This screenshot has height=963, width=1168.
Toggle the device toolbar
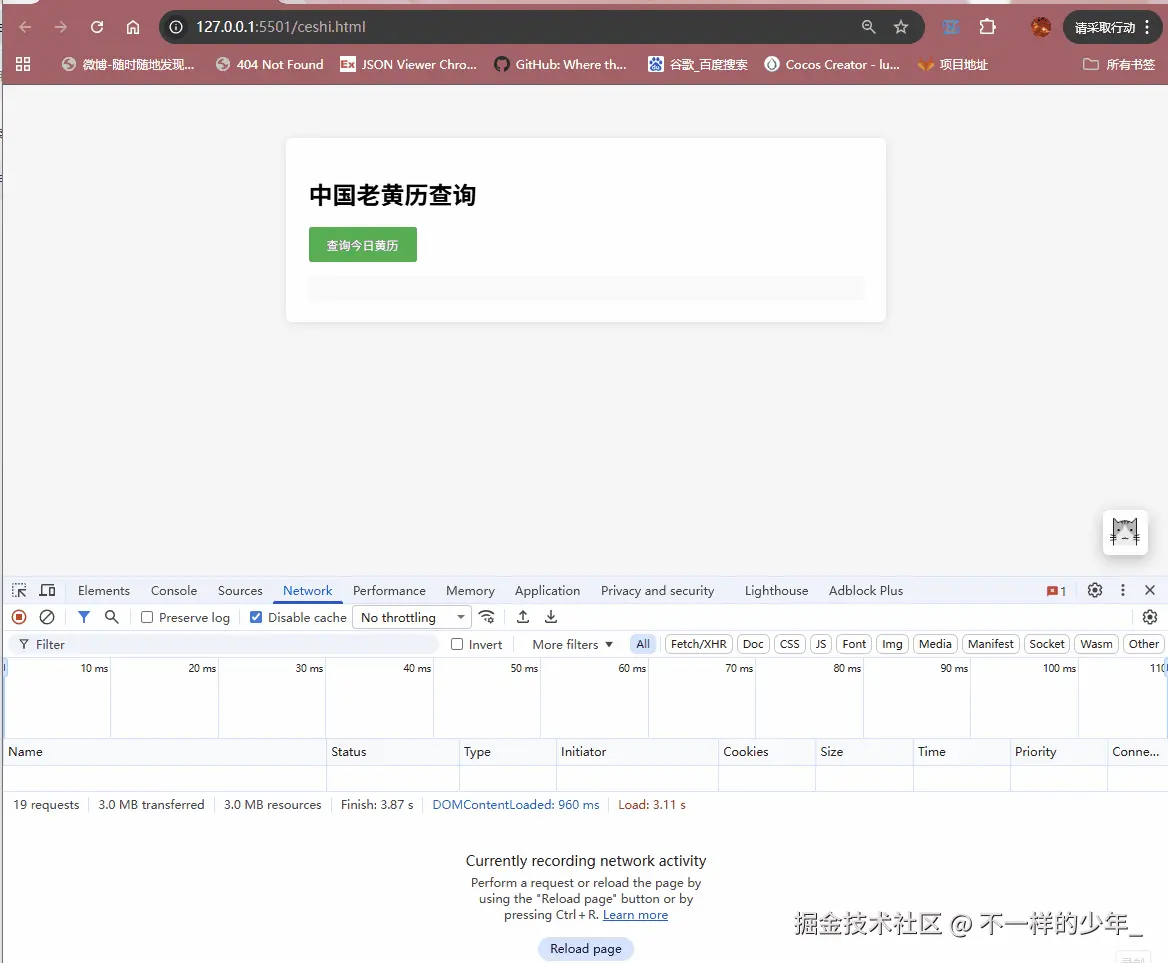(47, 590)
